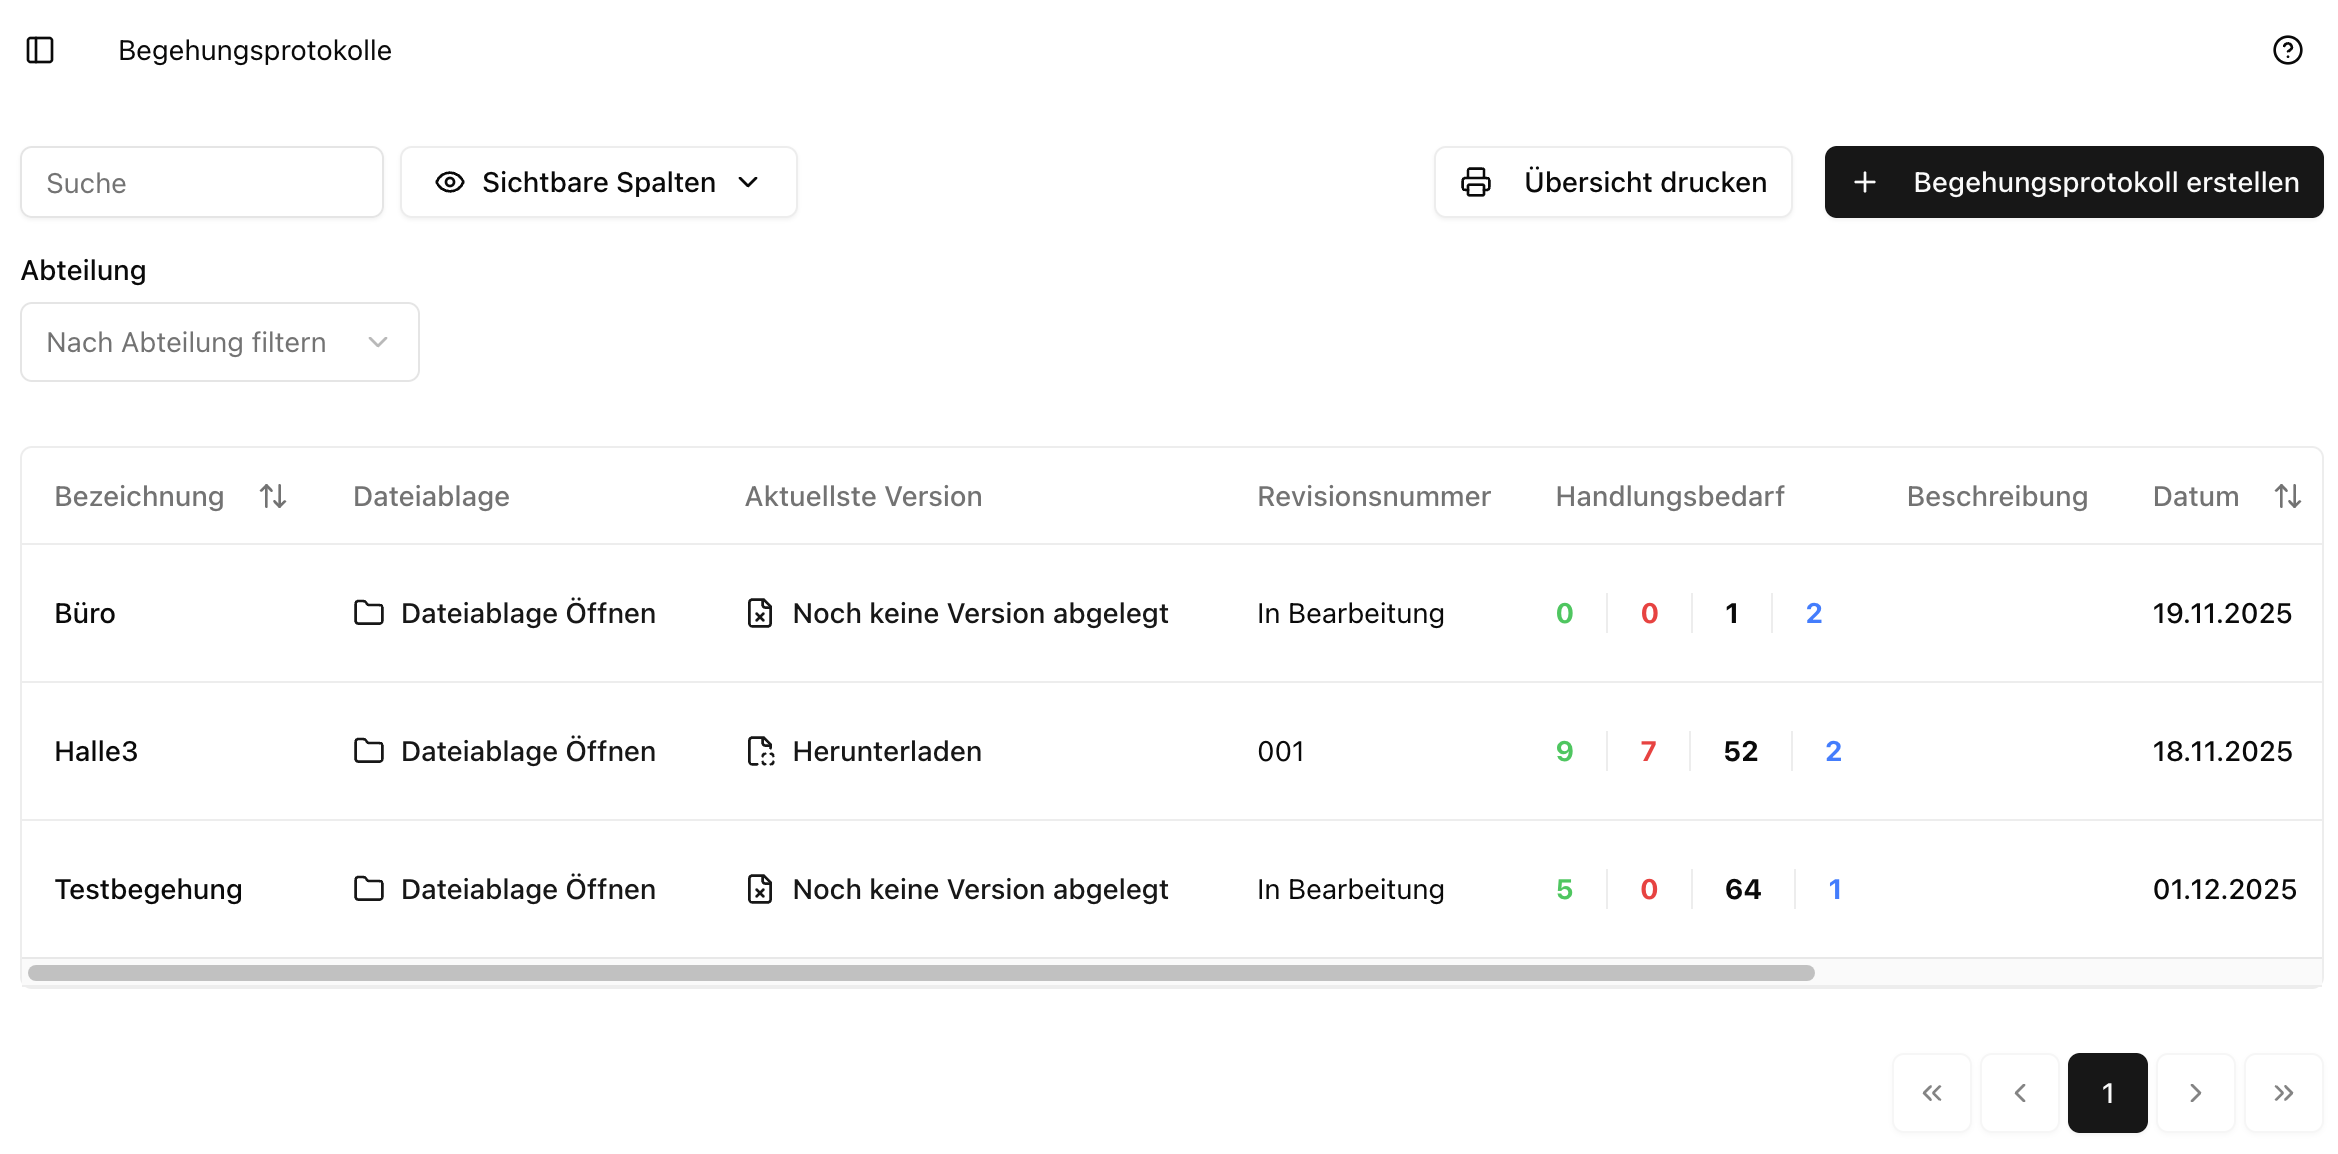Open the help icon top right

point(2287,50)
